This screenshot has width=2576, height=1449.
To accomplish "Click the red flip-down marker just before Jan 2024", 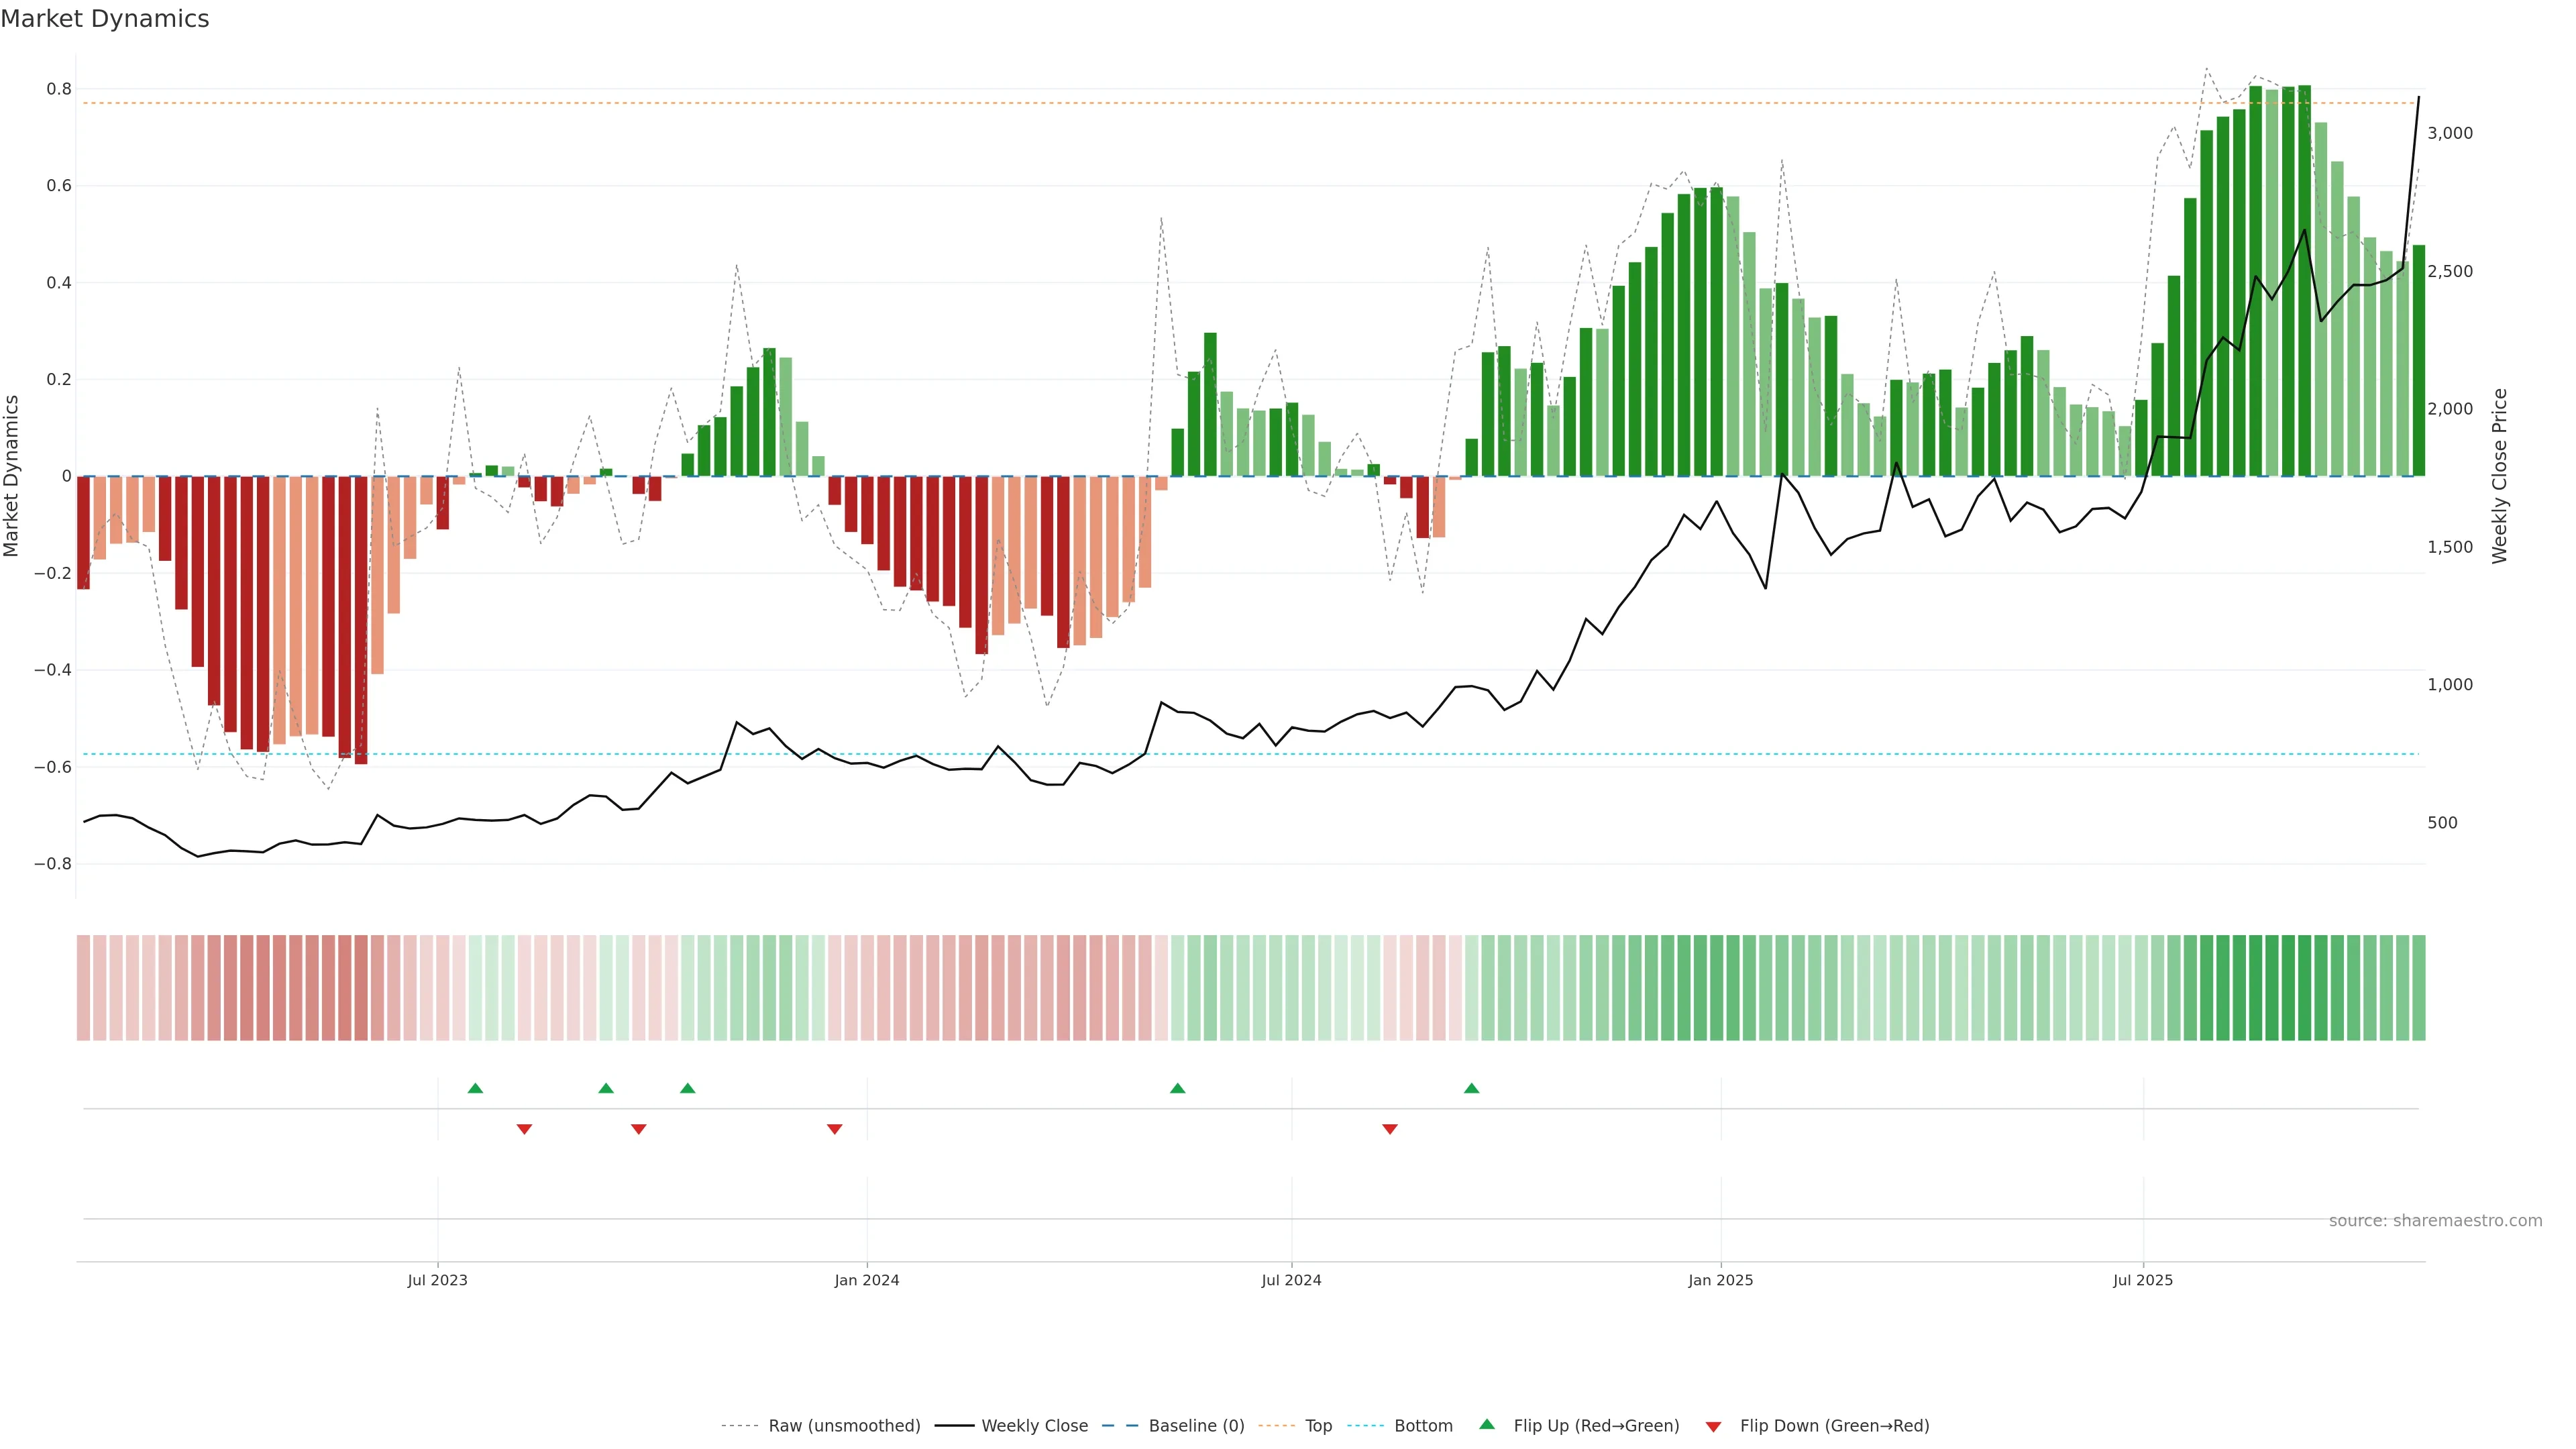I will tap(834, 1129).
